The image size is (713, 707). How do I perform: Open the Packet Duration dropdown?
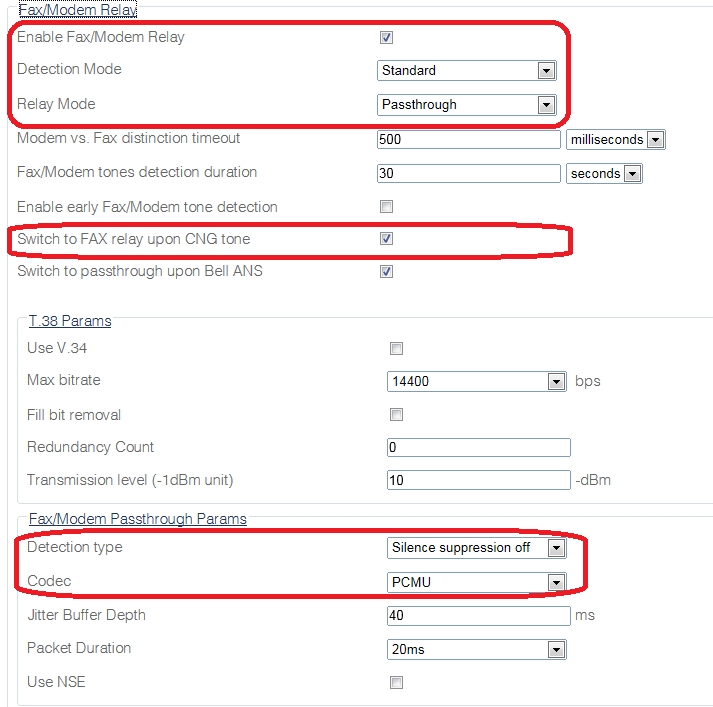pos(476,650)
